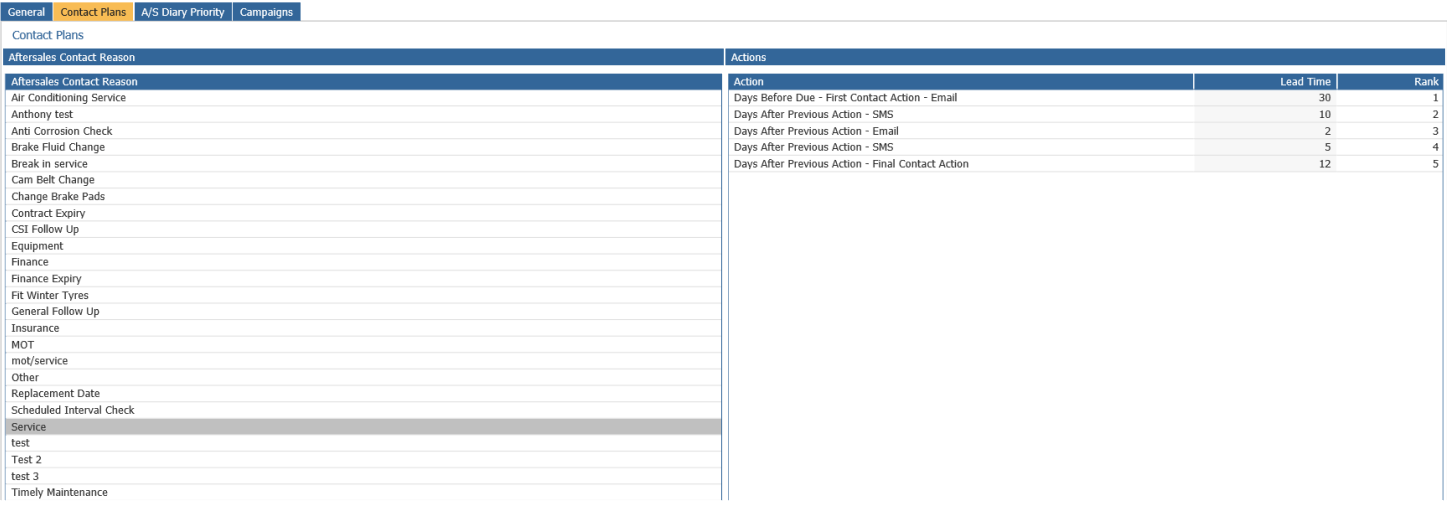Click the Rank column header

pyautogui.click(x=1390, y=81)
